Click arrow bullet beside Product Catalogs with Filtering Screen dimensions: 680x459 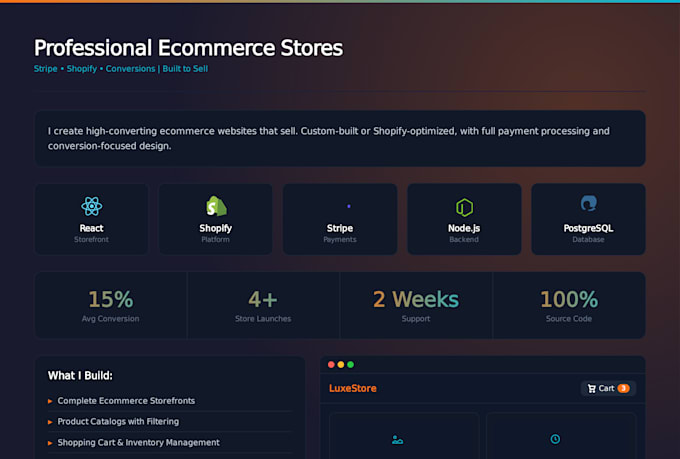click(50, 422)
